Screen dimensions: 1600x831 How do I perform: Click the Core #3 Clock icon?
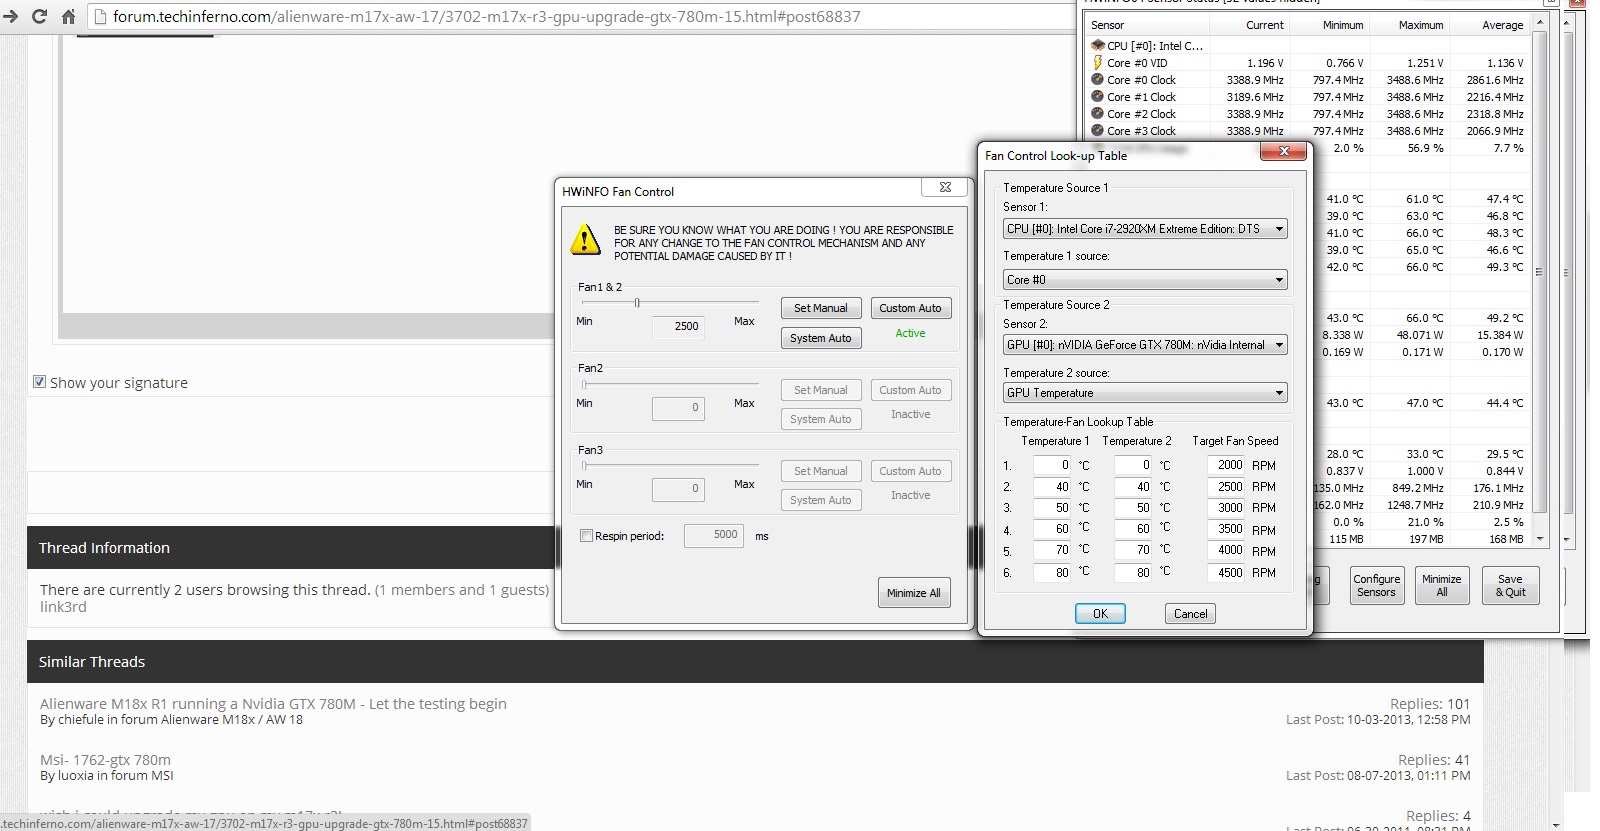coord(1098,130)
